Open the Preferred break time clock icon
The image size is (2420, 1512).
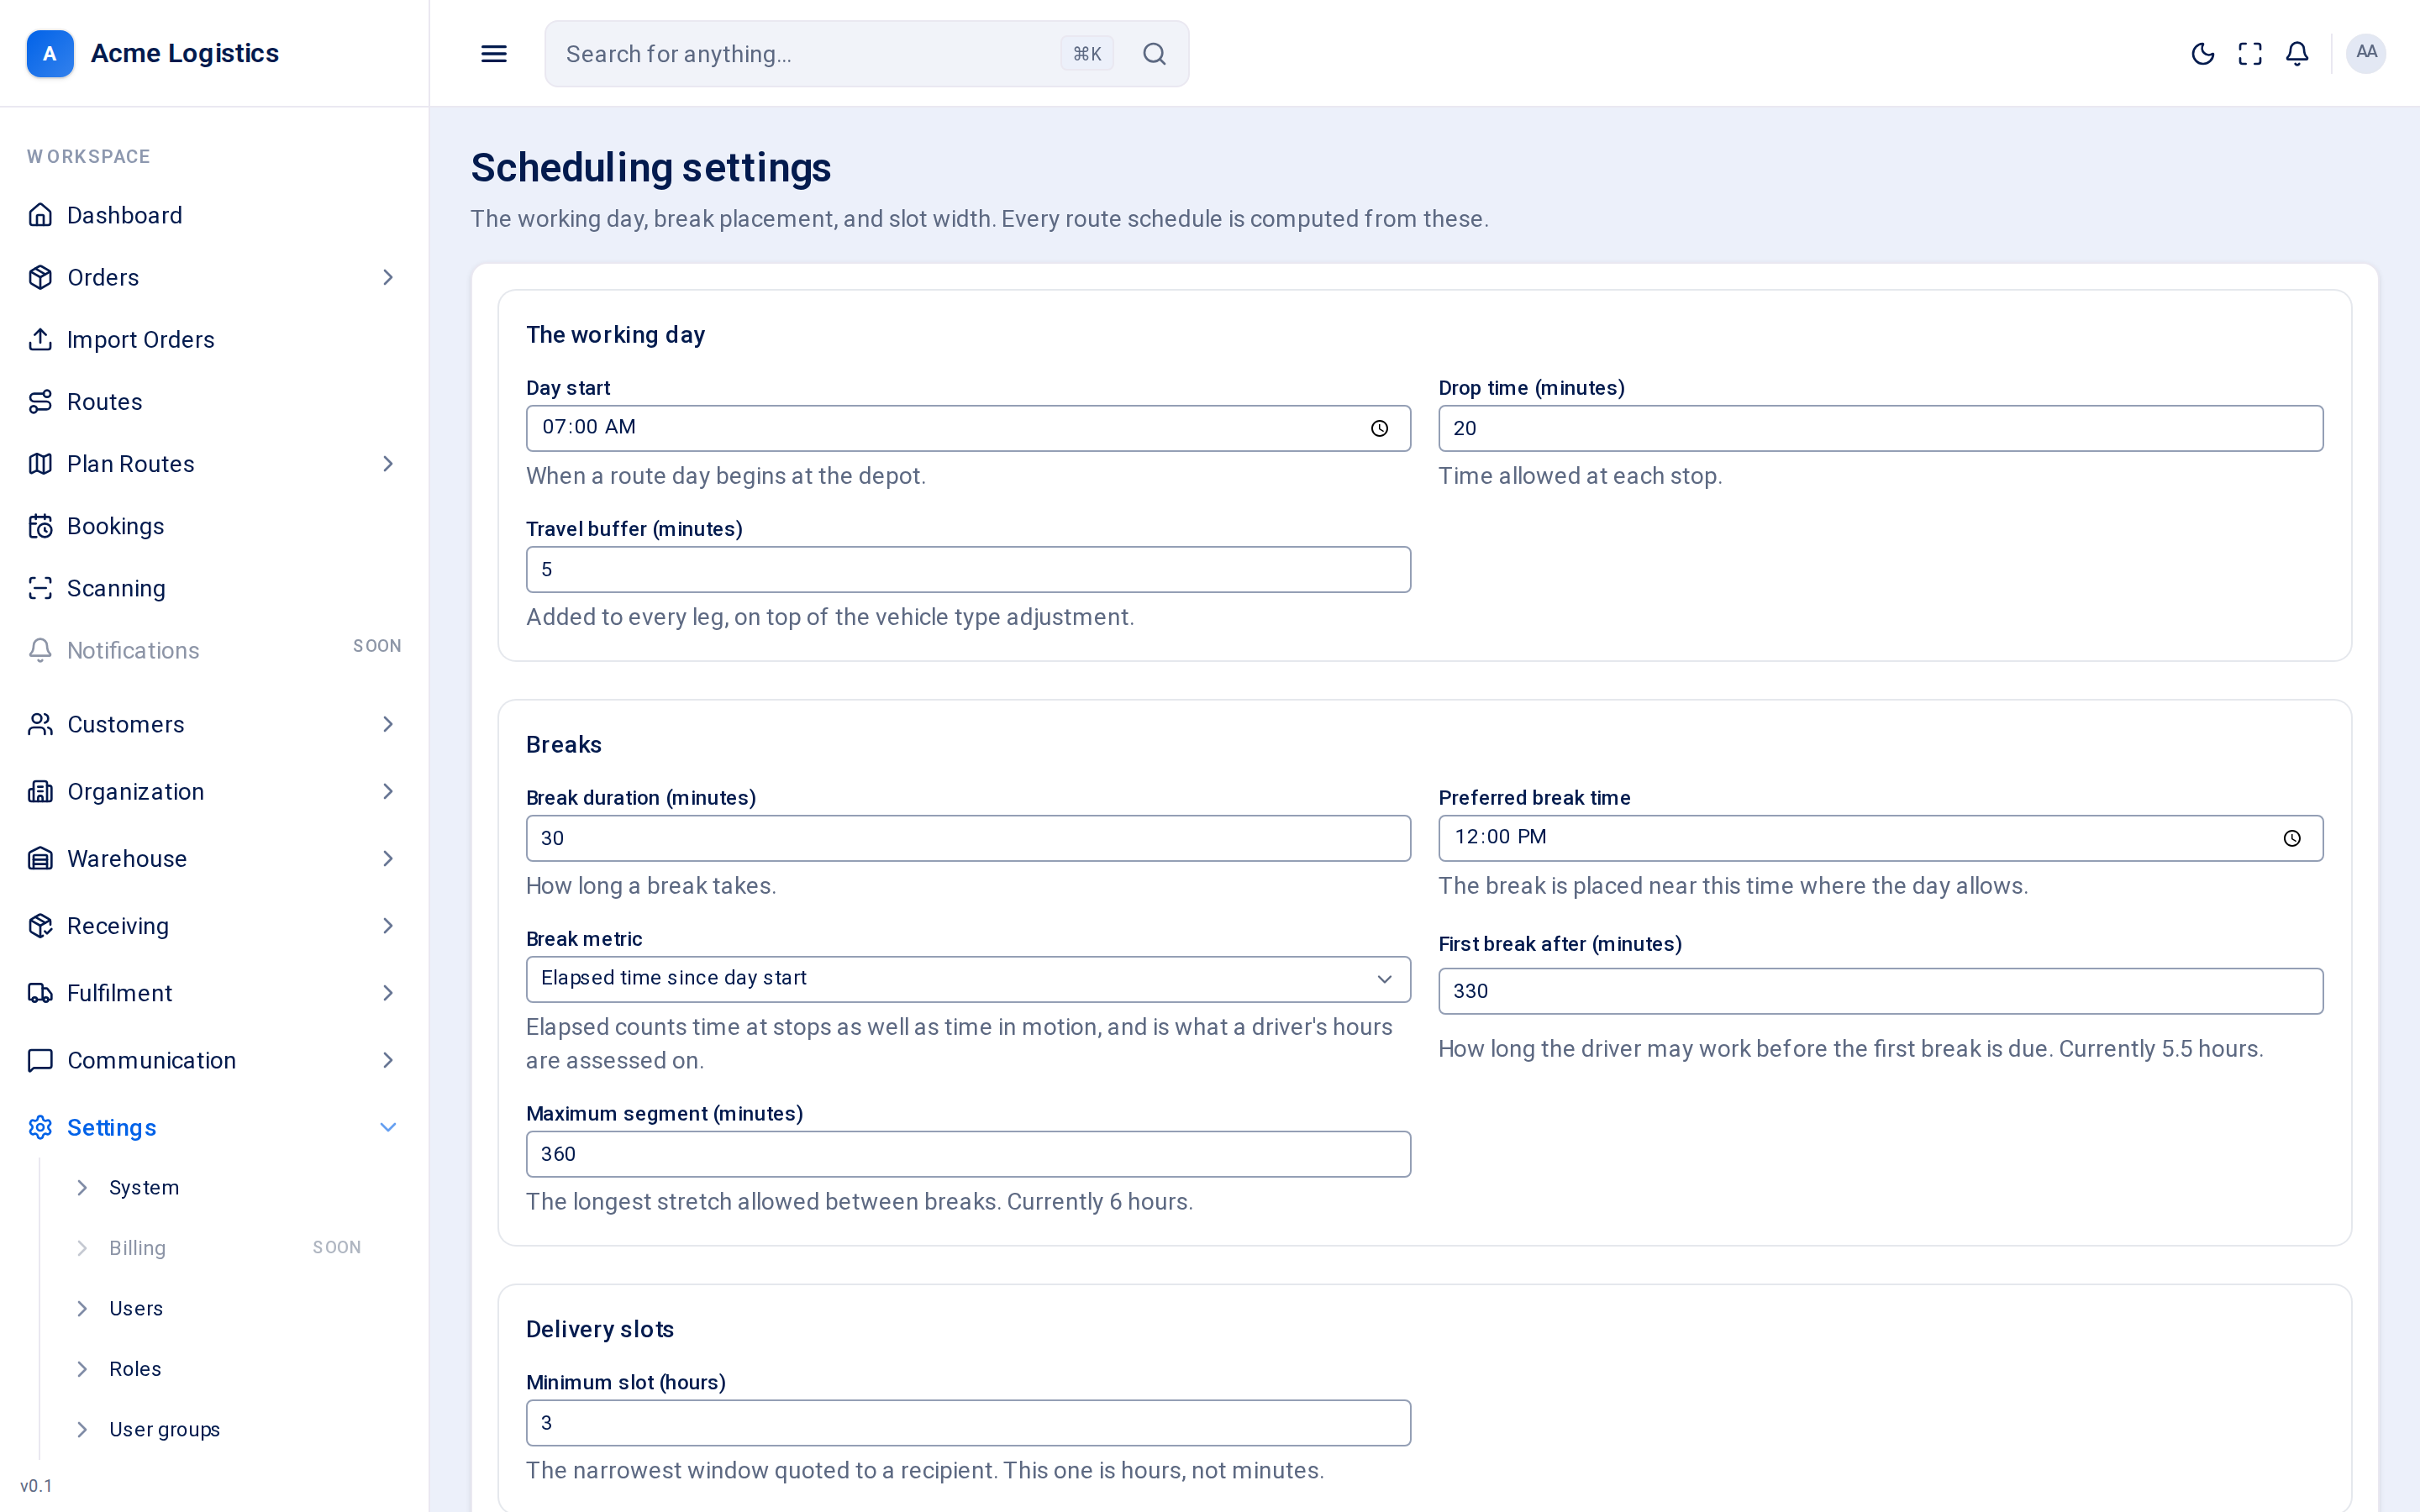pos(2292,838)
